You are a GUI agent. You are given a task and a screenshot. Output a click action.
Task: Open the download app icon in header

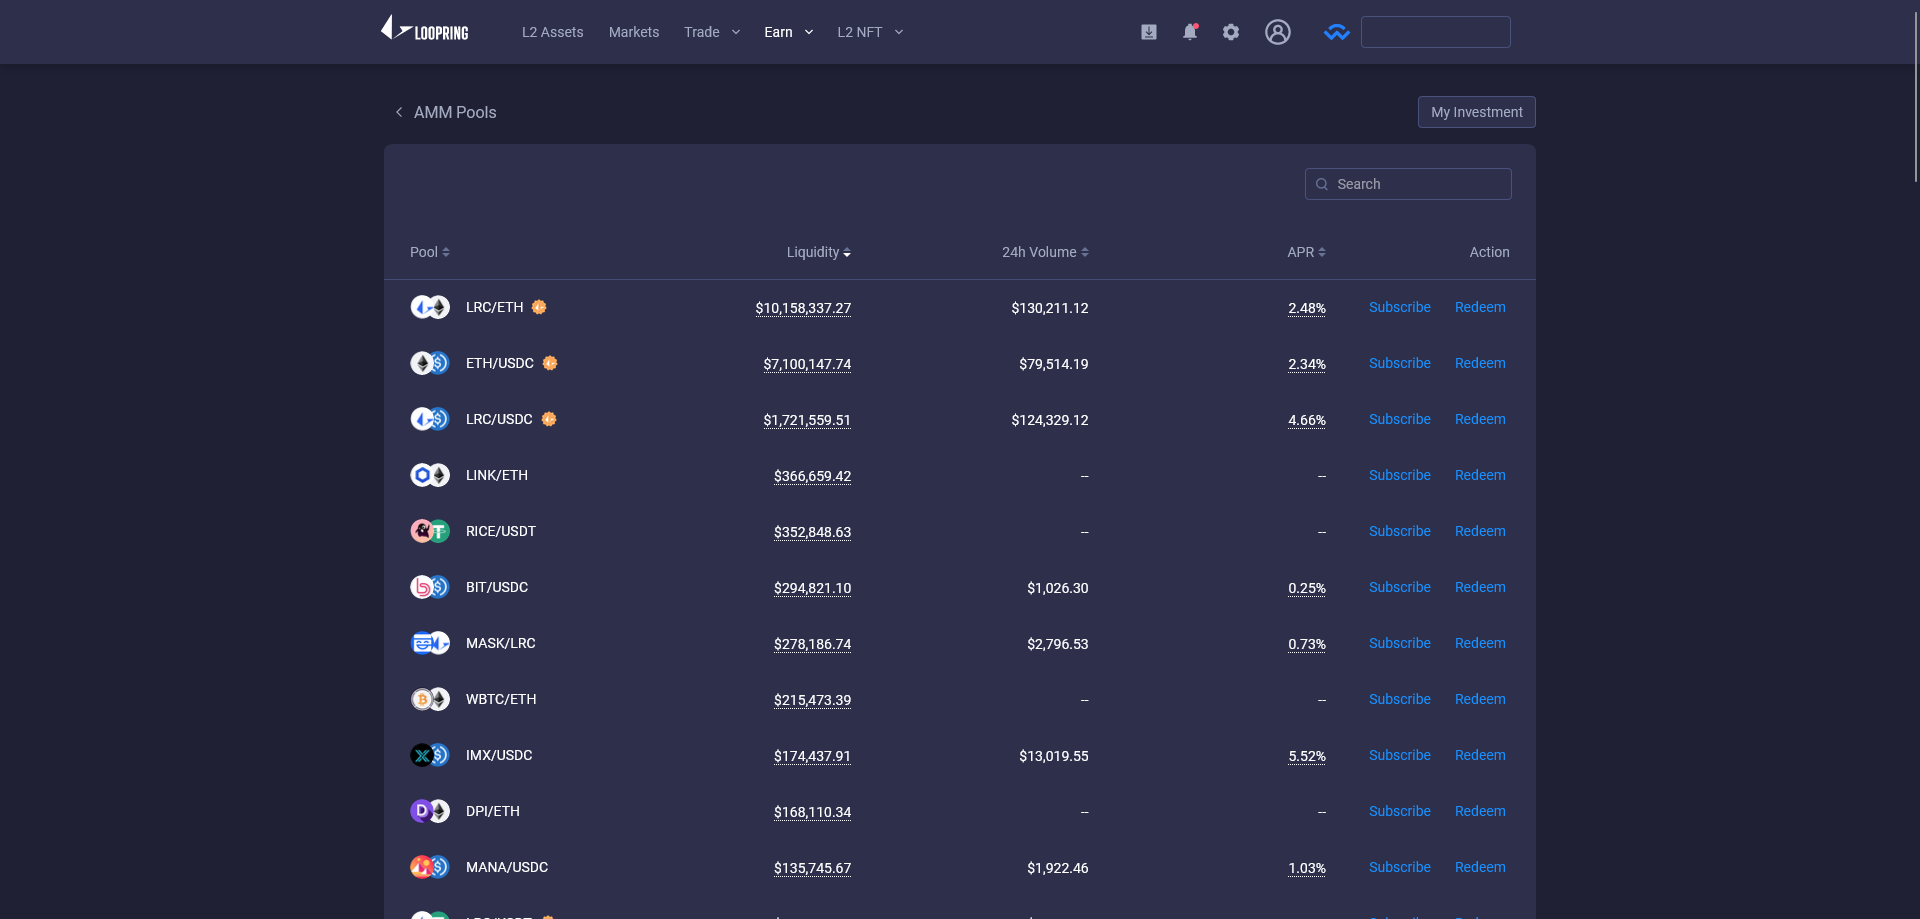(1149, 32)
